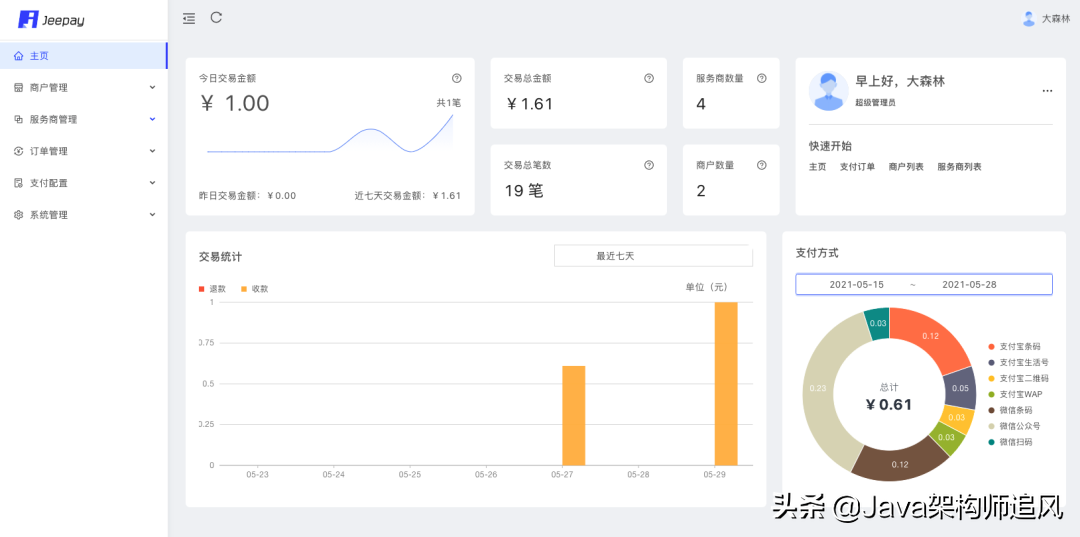Expand 商户管理 using its chevron
Image resolution: width=1080 pixels, height=537 pixels.
coord(152,87)
